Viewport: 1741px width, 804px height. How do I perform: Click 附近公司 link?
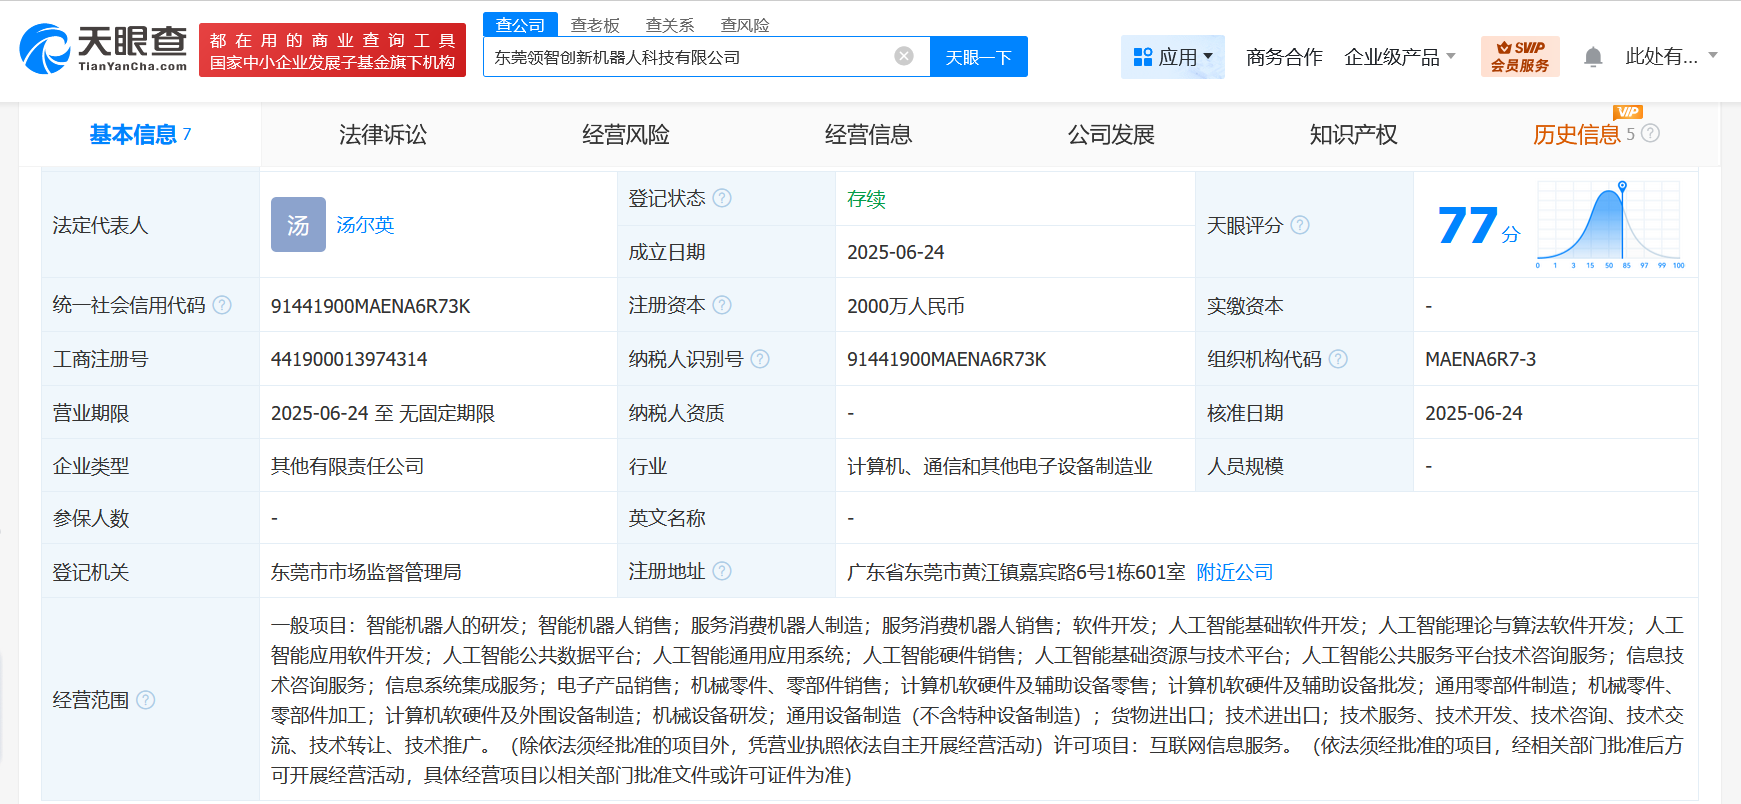1234,572
